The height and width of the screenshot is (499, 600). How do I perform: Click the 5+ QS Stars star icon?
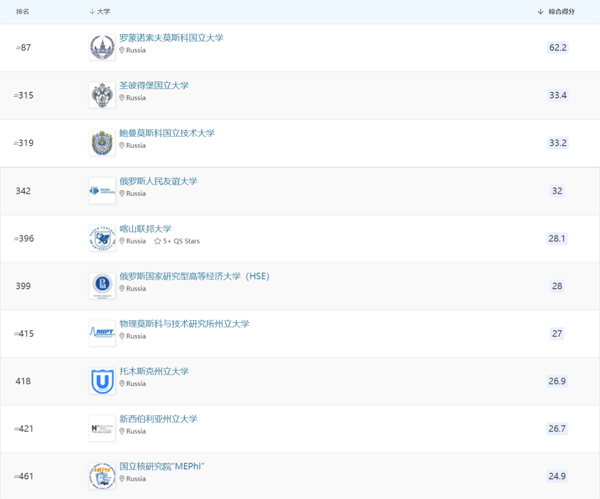pos(157,241)
